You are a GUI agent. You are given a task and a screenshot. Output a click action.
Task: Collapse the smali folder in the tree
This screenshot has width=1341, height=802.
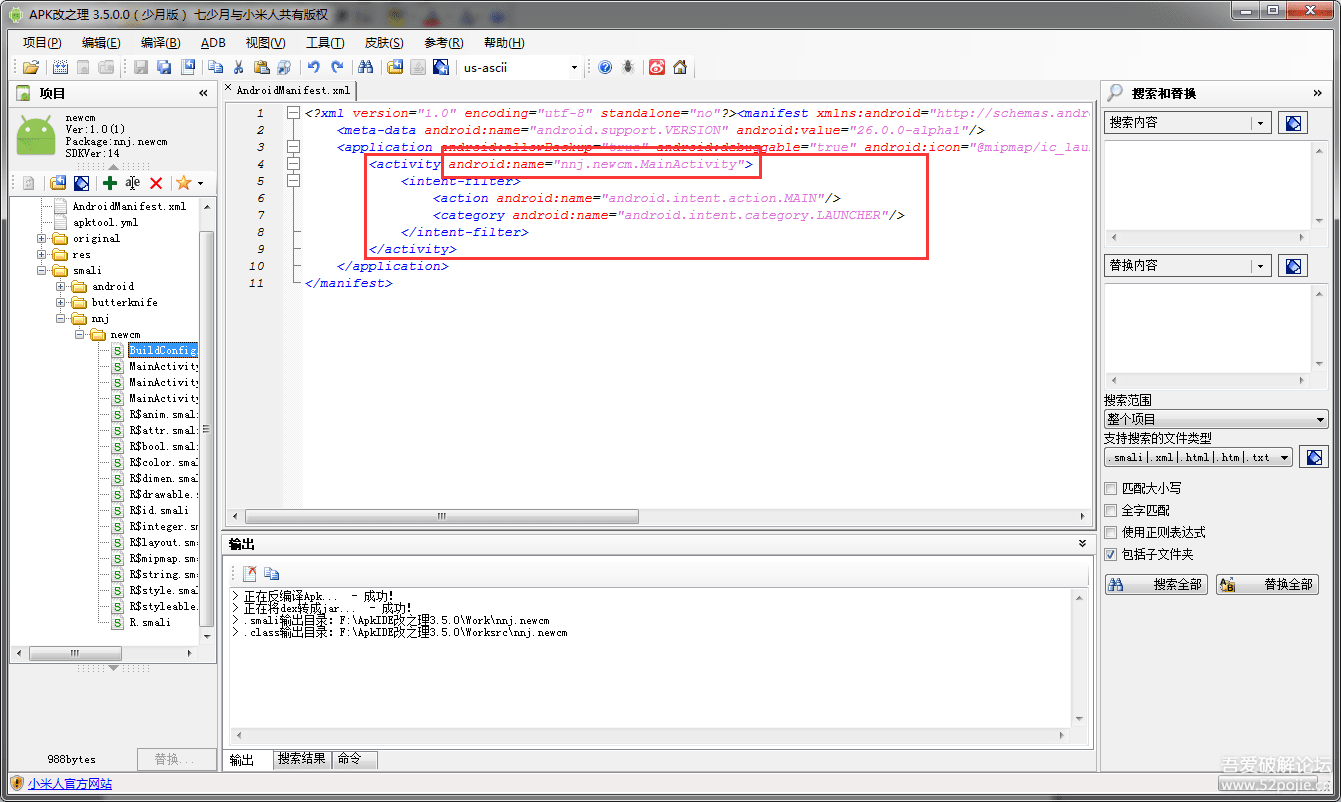tap(42, 271)
